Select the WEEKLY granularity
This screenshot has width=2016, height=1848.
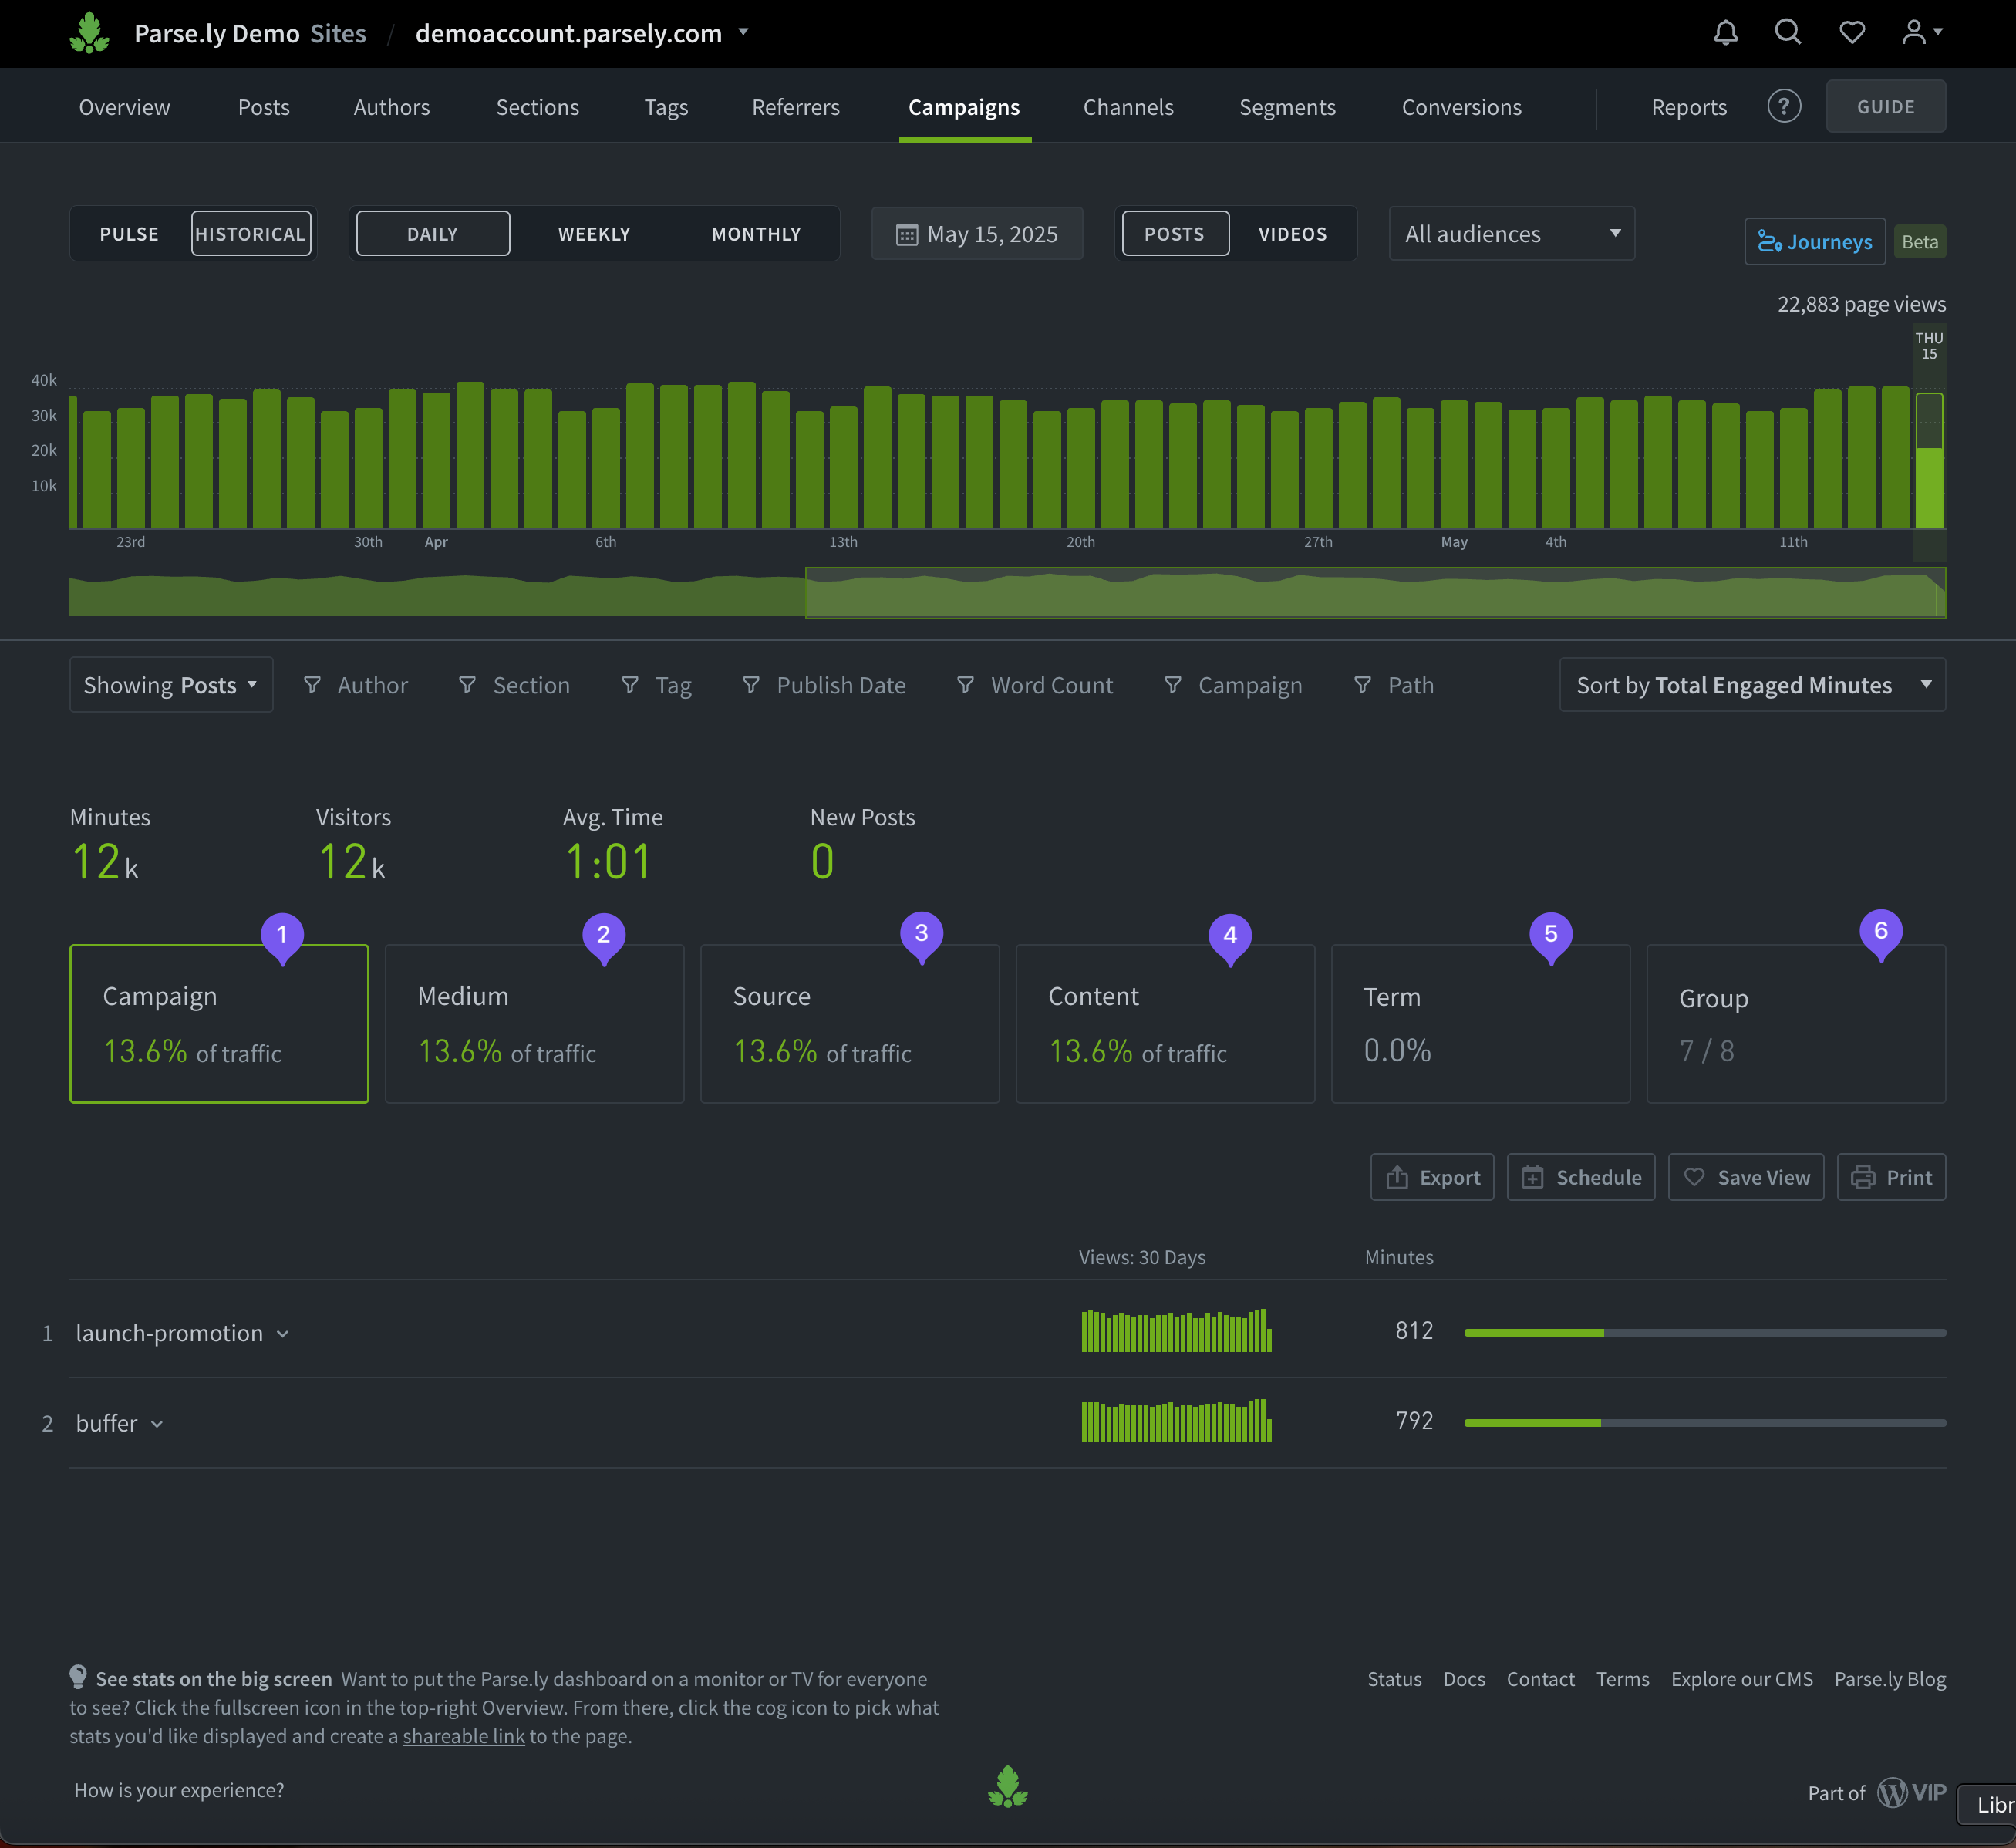coord(594,234)
